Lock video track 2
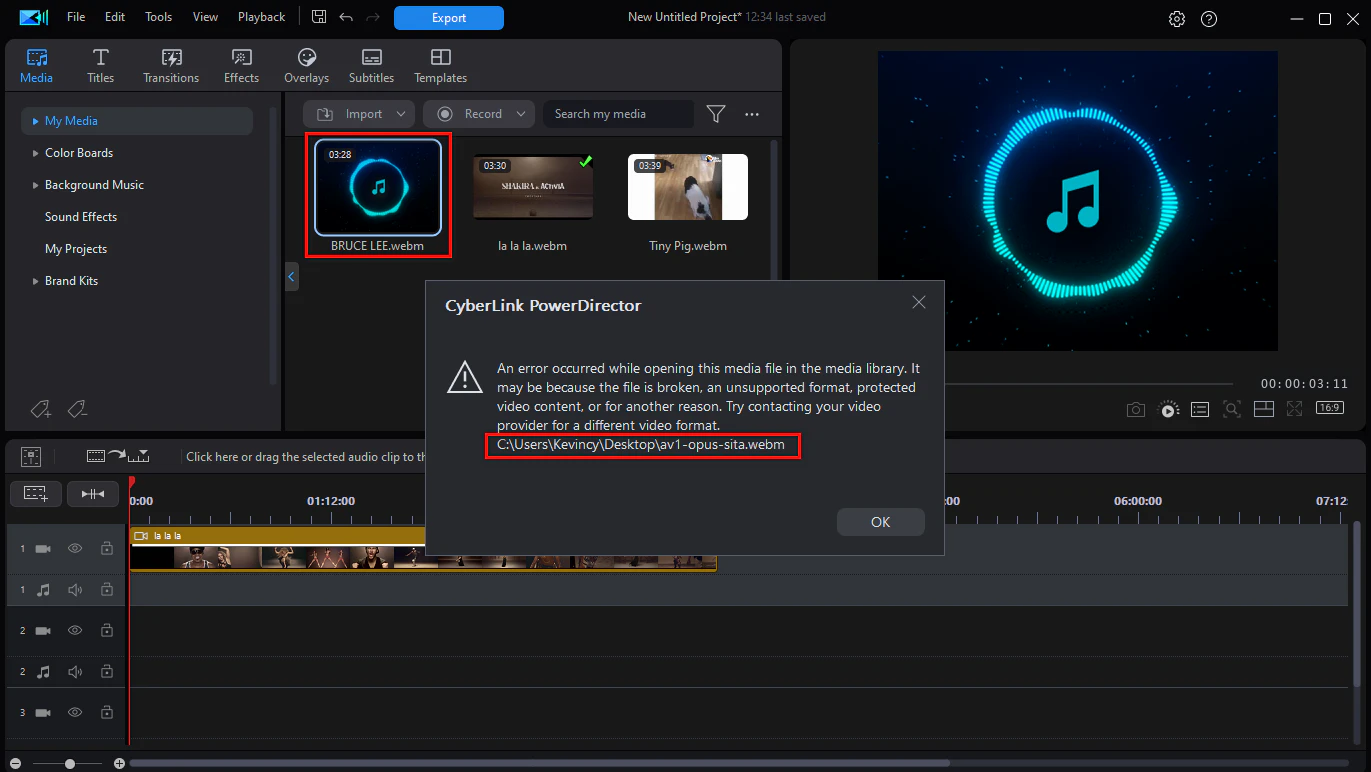Image resolution: width=1371 pixels, height=772 pixels. click(x=106, y=631)
